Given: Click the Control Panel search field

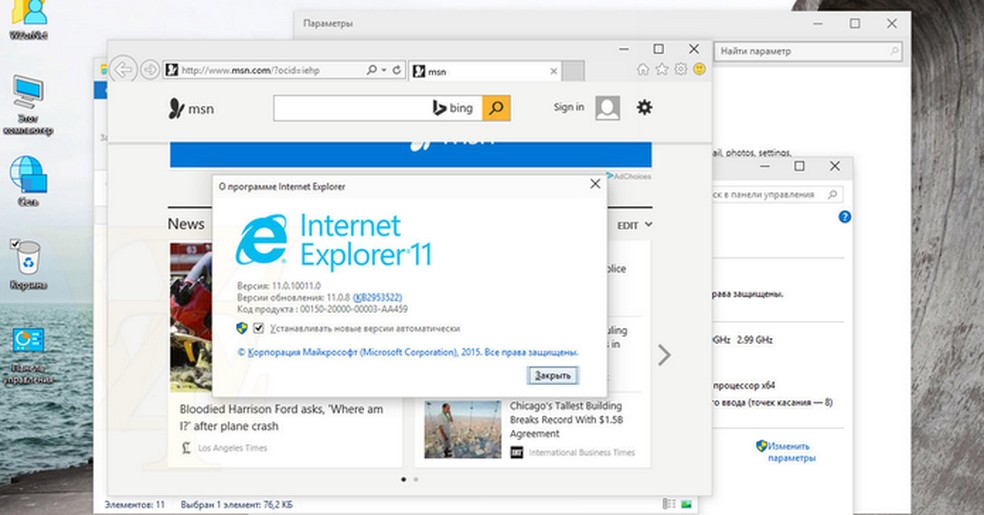Looking at the screenshot, I should point(778,194).
